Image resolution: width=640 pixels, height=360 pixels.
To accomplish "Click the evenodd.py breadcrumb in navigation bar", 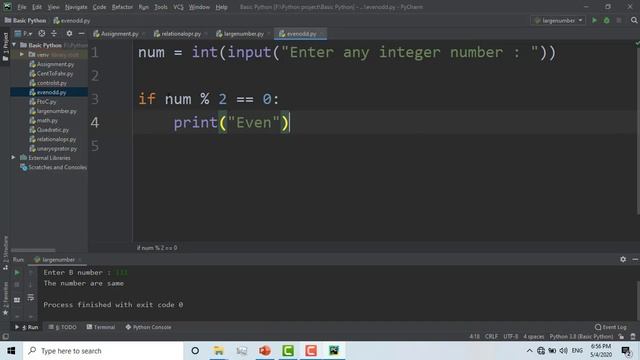I will [71, 20].
